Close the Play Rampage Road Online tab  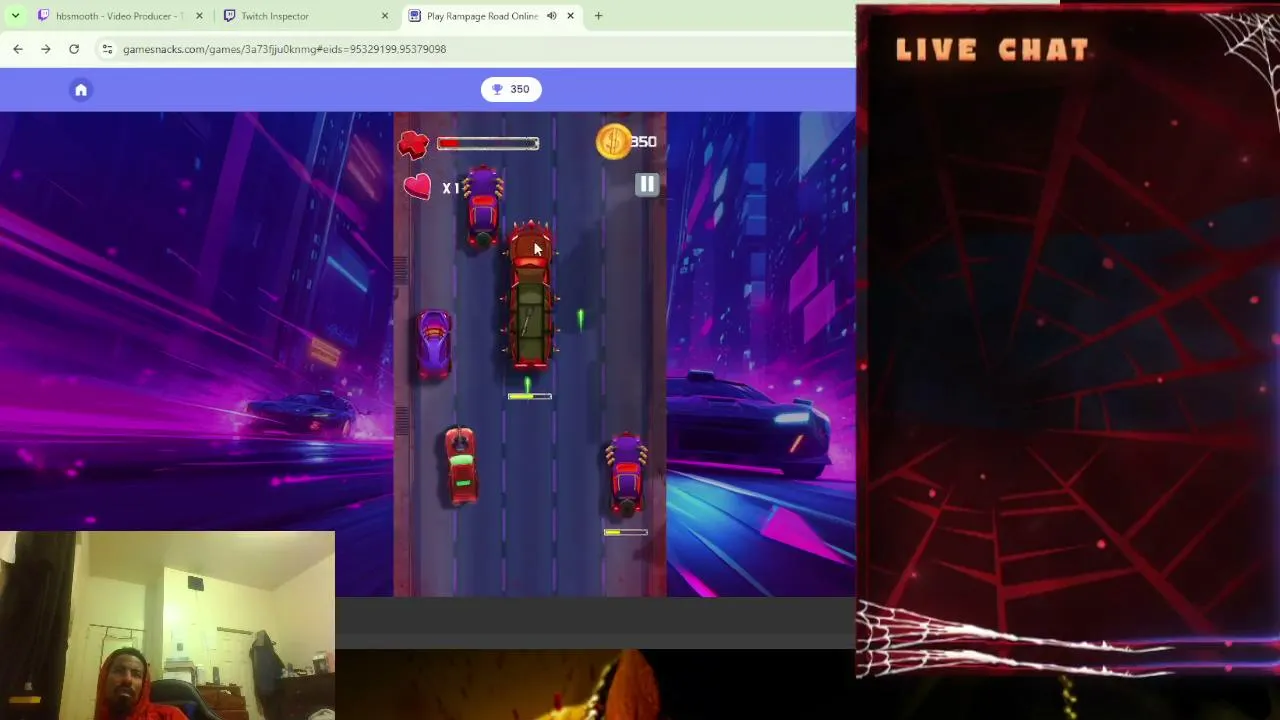pos(571,16)
